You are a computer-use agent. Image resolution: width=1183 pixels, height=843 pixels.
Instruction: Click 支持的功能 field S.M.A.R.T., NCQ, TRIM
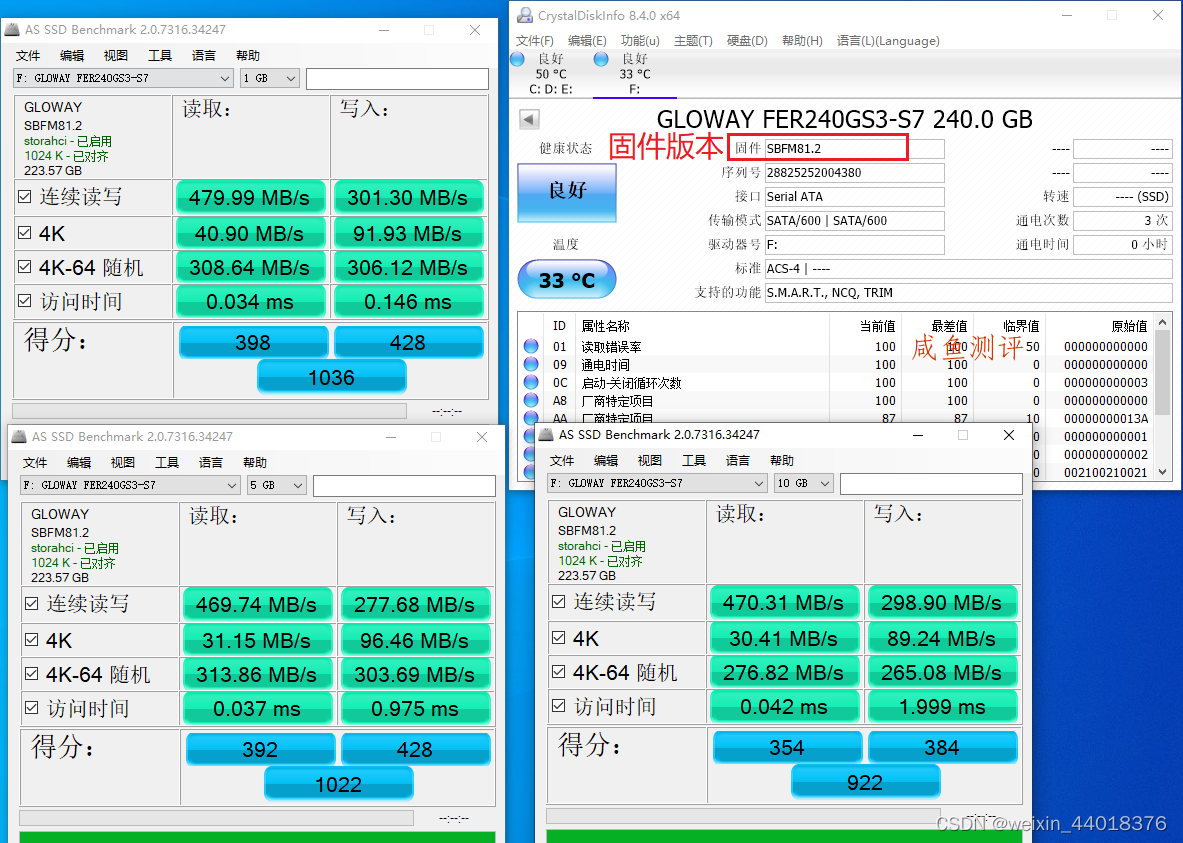click(969, 293)
